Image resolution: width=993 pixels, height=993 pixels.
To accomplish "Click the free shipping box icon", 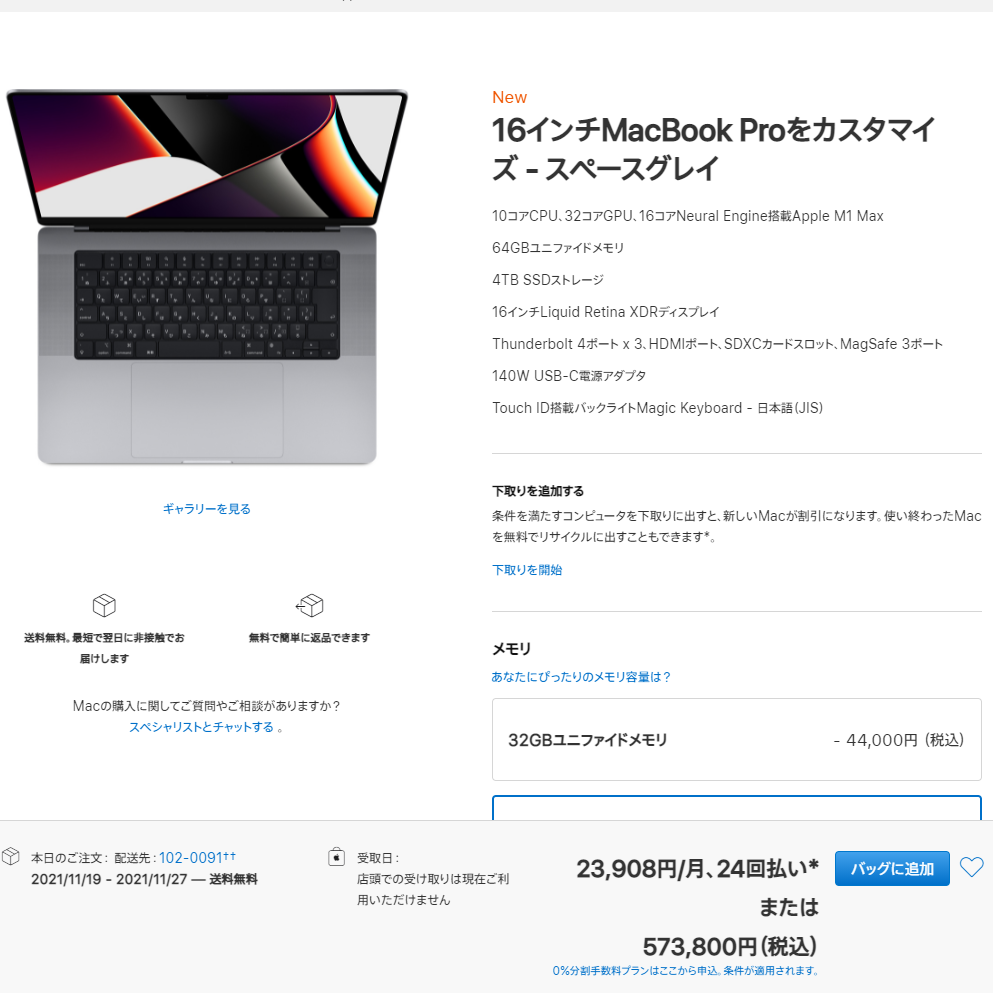I will tap(104, 605).
